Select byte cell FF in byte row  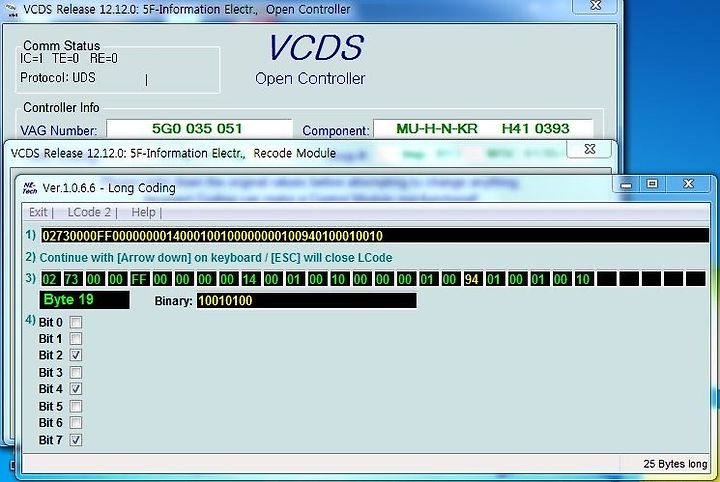[x=138, y=279]
